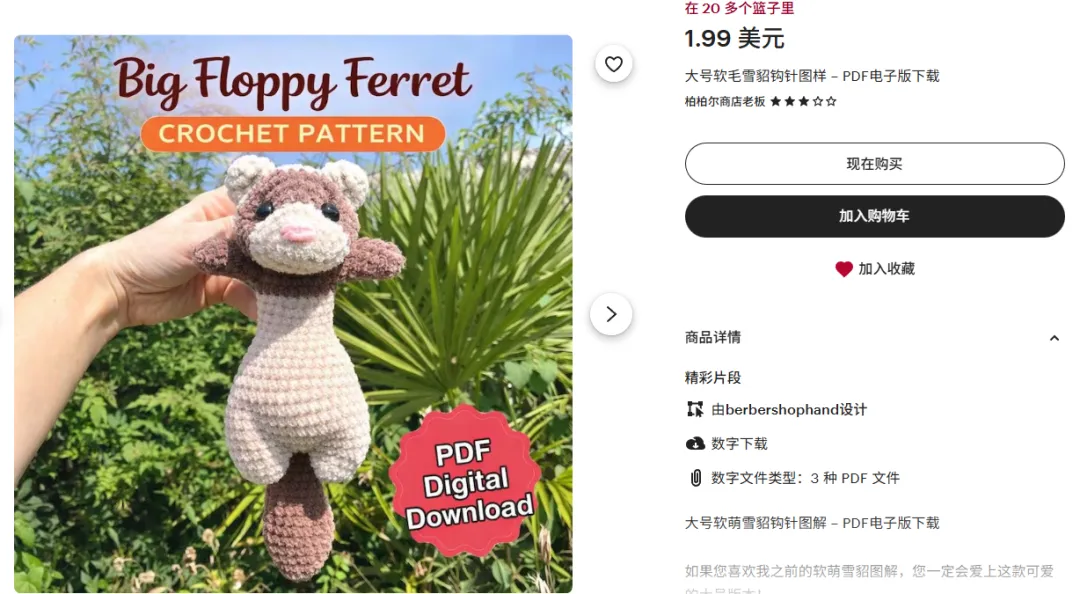The image size is (1080, 594).
Task: Click the 1.99 美元 price text
Action: point(734,39)
